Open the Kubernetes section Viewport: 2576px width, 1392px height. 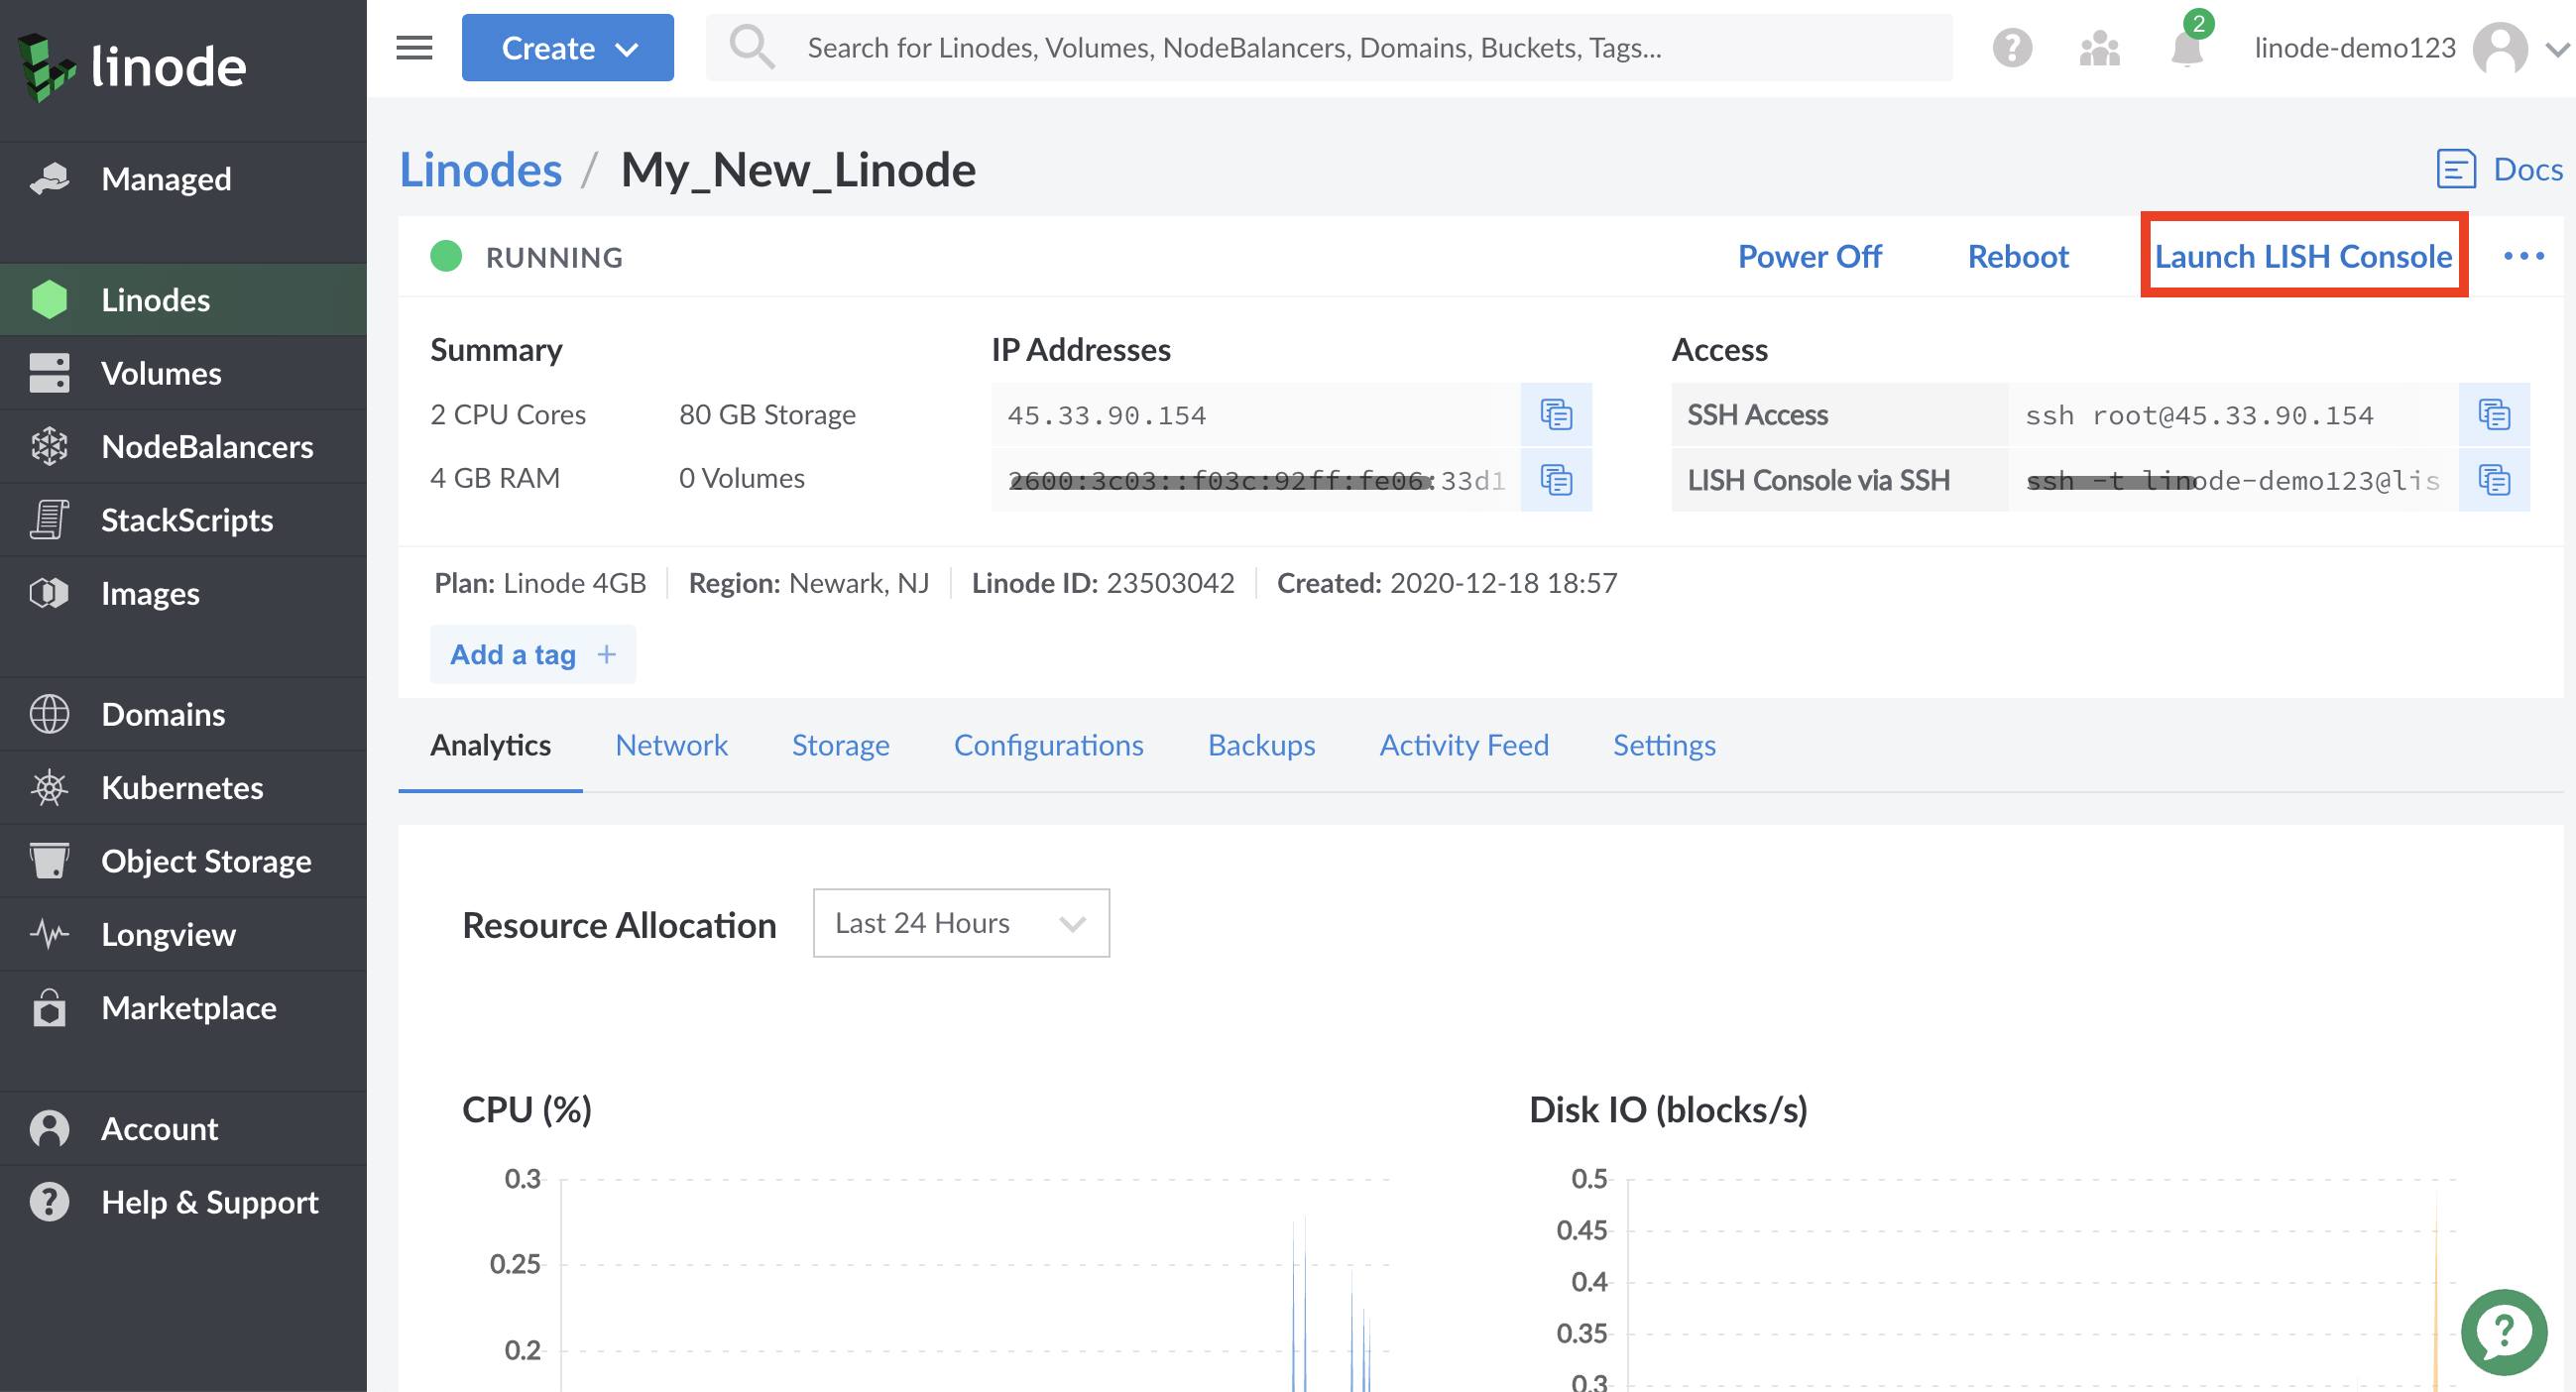click(182, 787)
